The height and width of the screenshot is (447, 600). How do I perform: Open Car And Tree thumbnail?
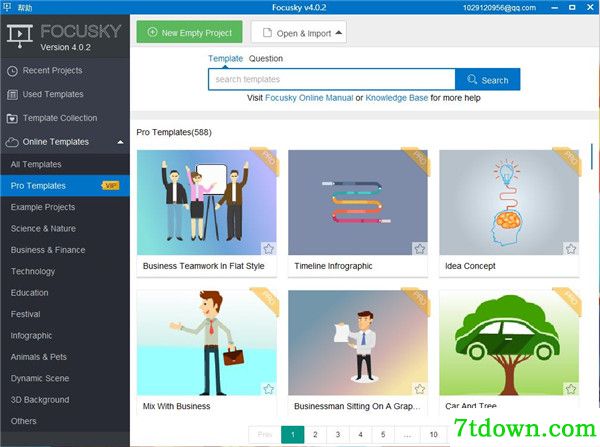(509, 343)
